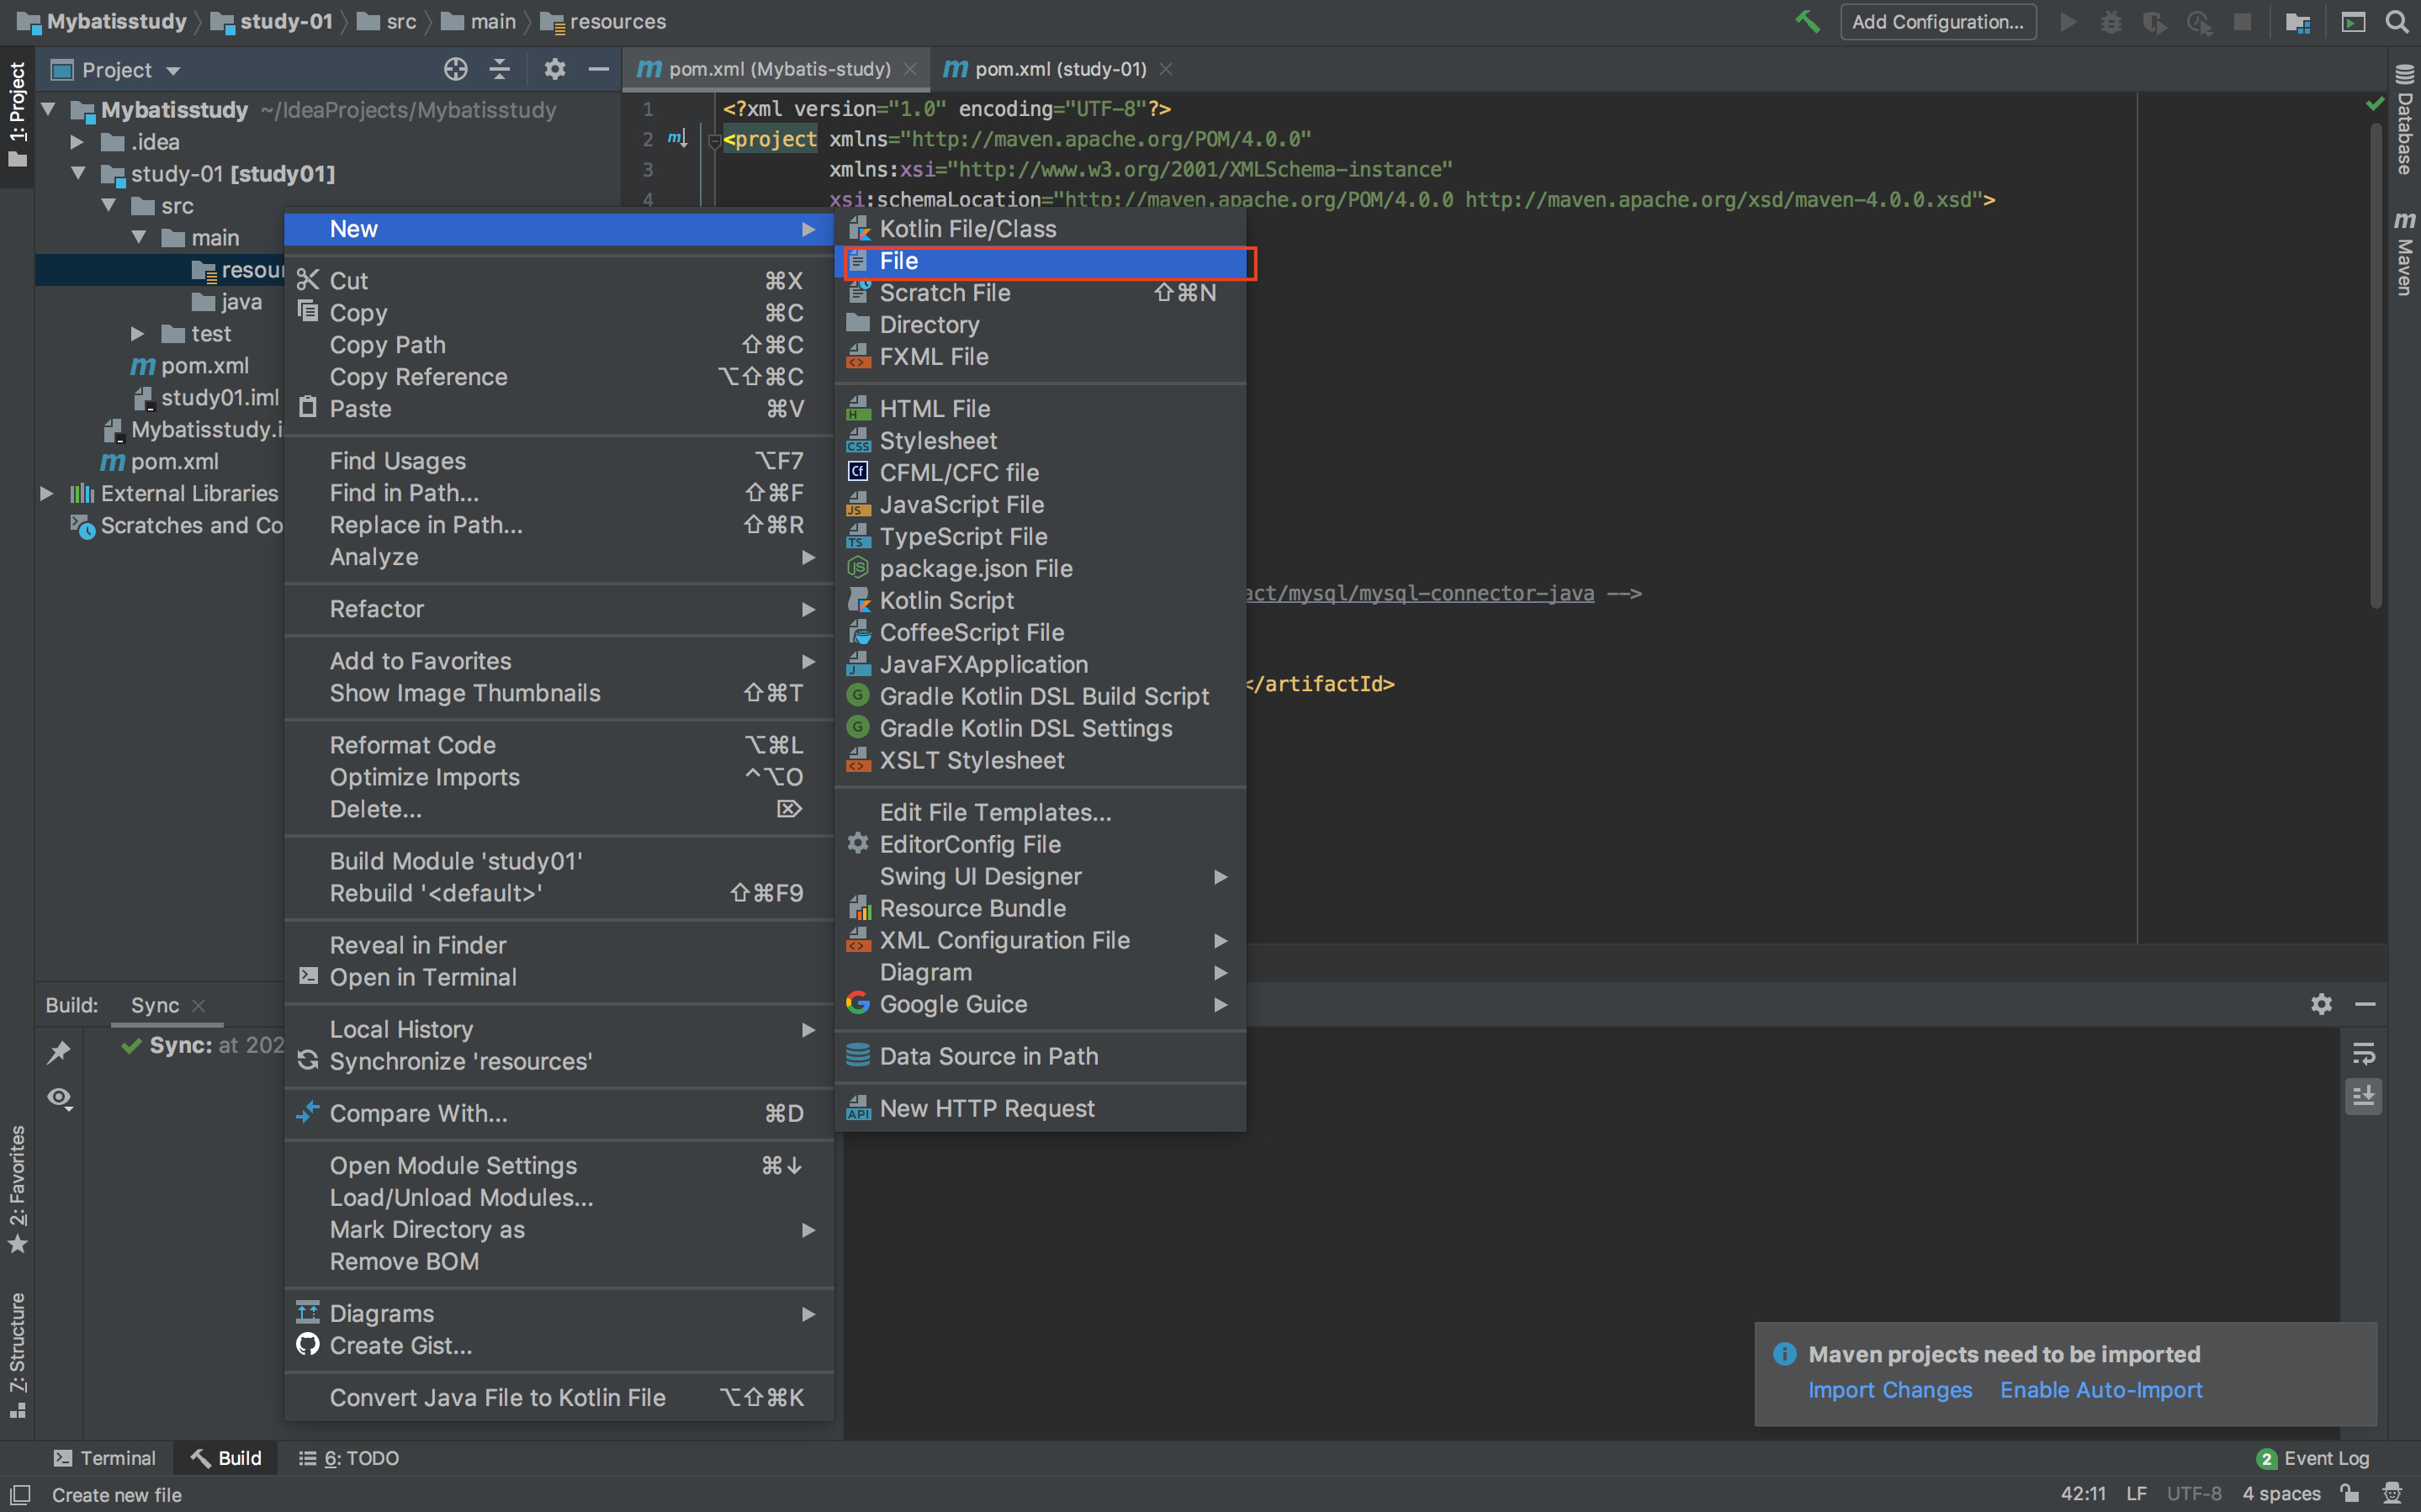
Task: Toggle the eye view icon in Build panel
Action: click(59, 1098)
